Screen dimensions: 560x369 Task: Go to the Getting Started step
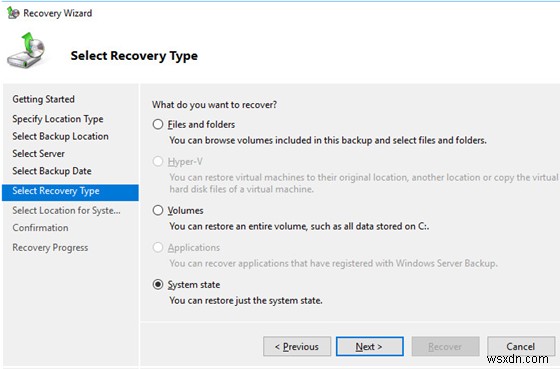coord(44,99)
